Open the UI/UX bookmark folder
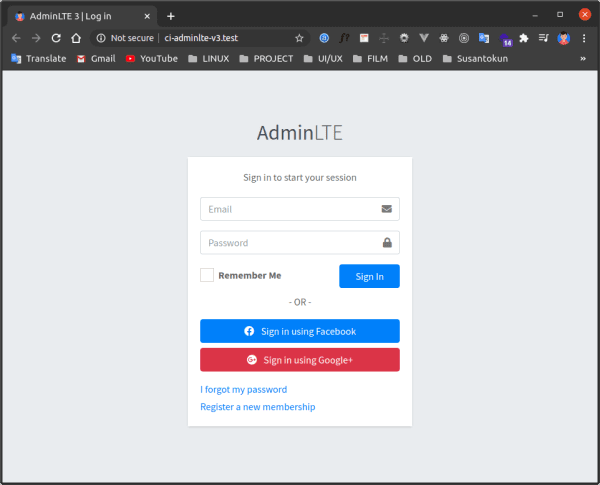 [323, 59]
